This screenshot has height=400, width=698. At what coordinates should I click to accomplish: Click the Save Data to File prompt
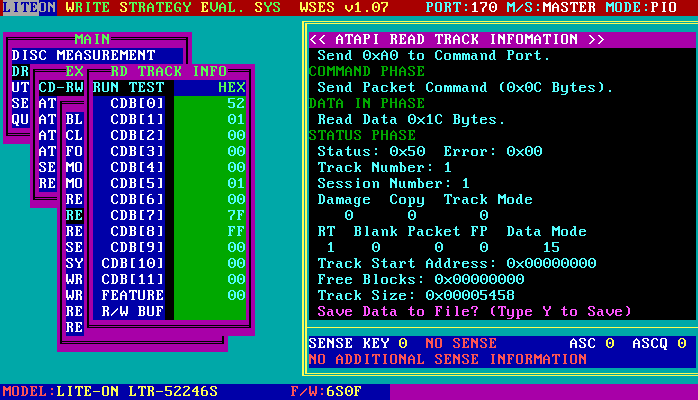click(x=474, y=311)
